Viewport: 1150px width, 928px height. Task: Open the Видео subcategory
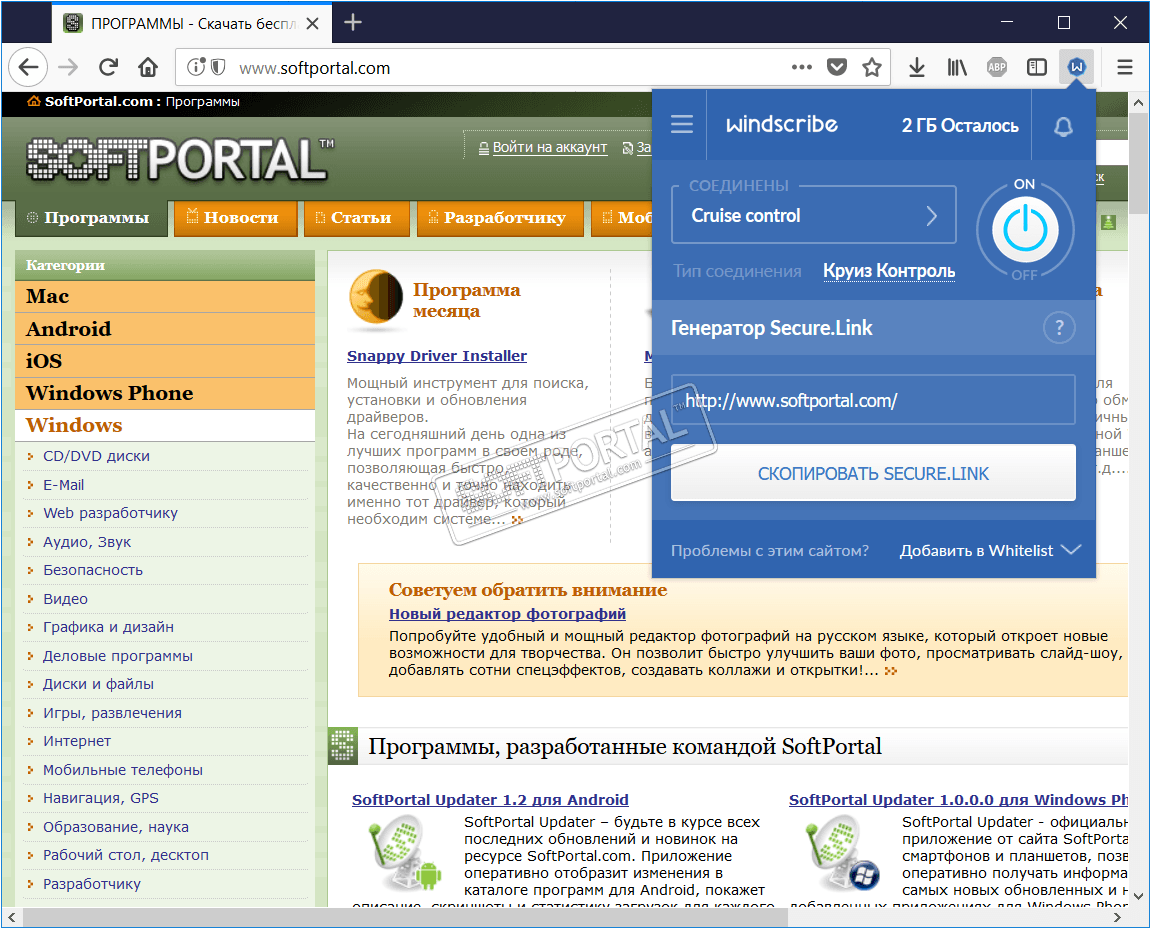pos(65,599)
